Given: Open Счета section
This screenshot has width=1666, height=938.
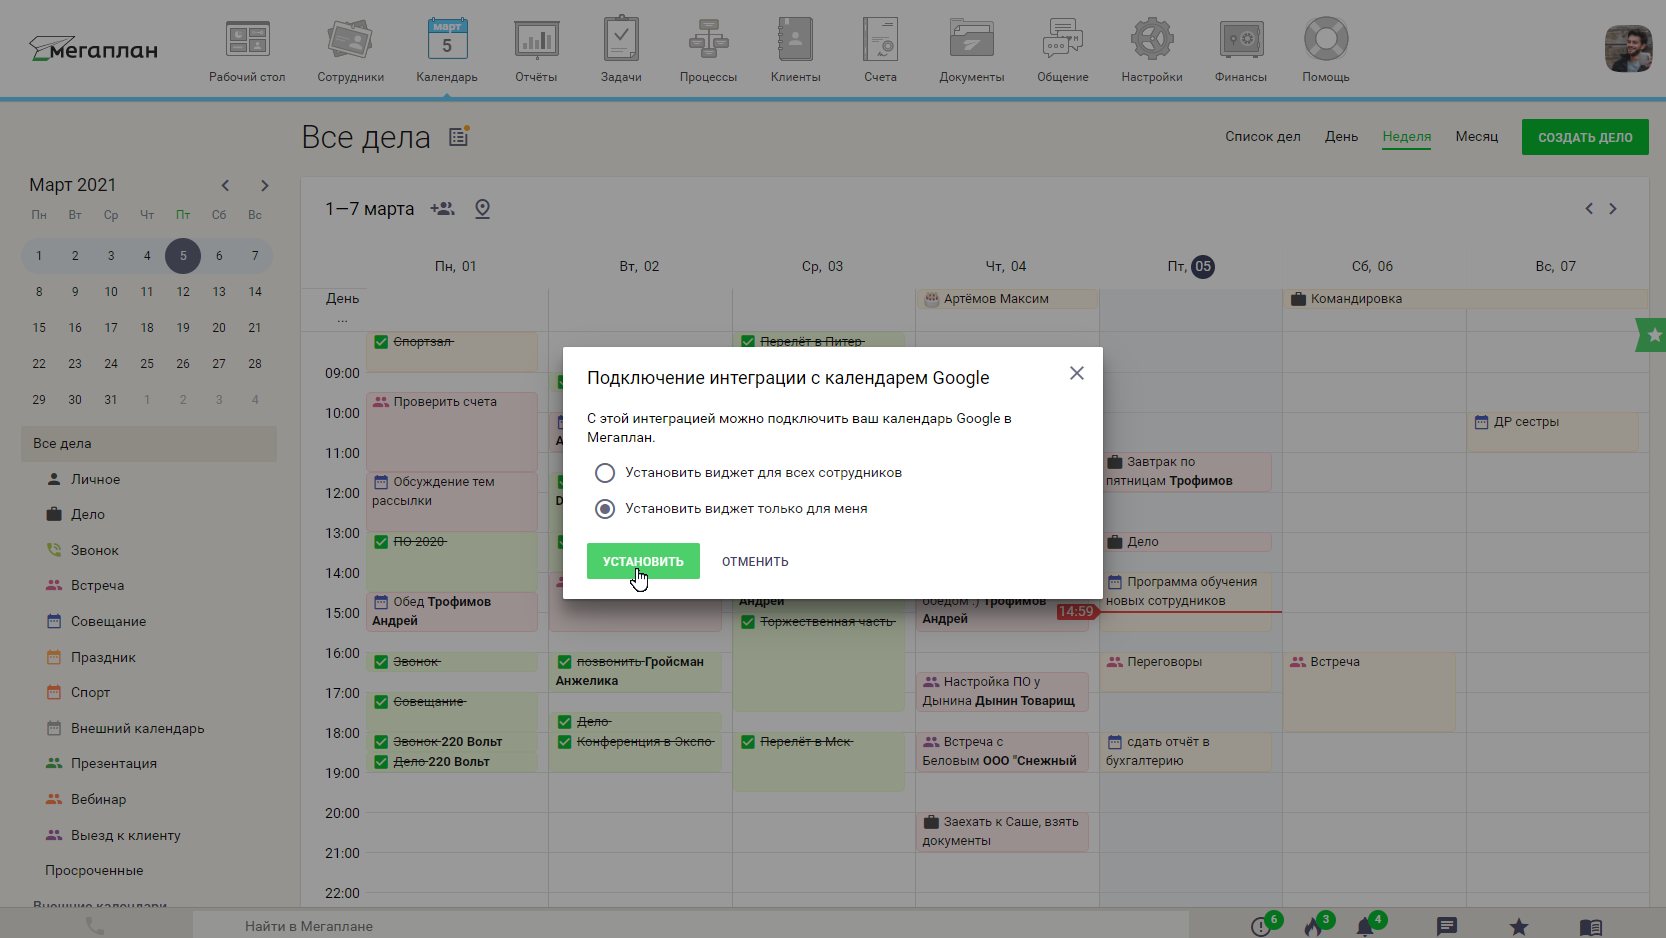Looking at the screenshot, I should point(880,50).
